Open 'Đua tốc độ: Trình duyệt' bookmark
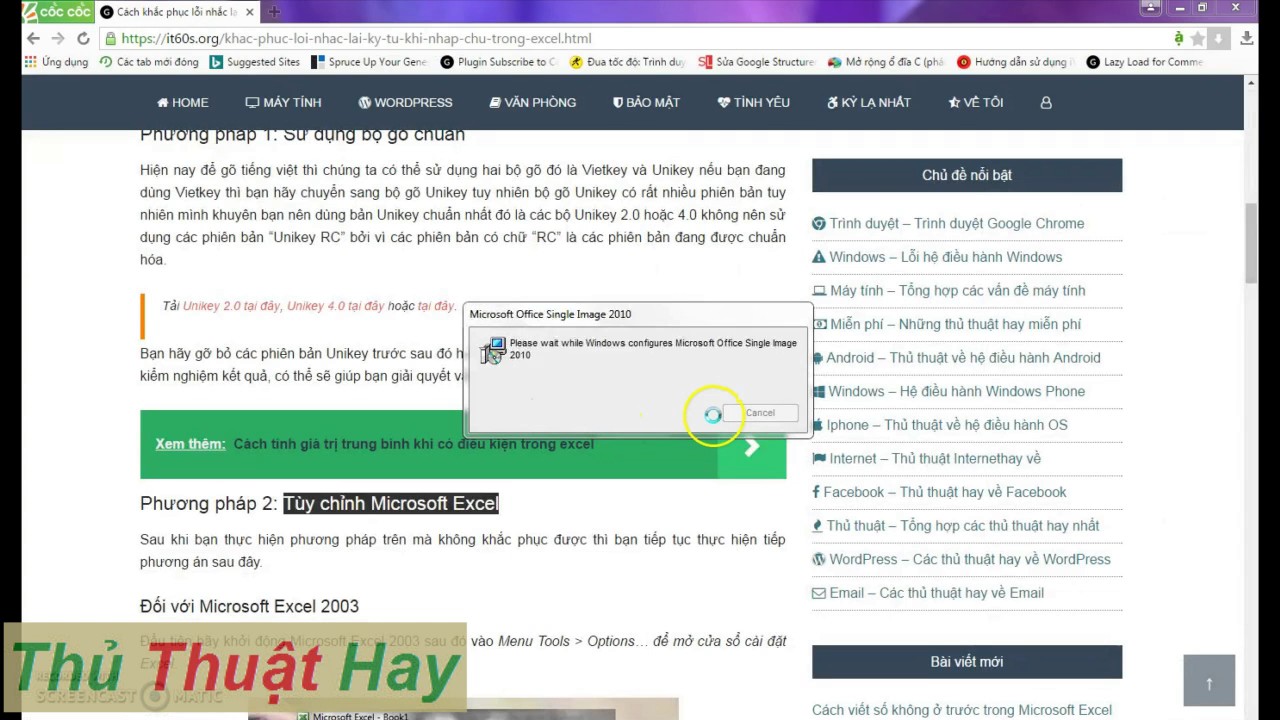This screenshot has height=720, width=1280. click(627, 62)
